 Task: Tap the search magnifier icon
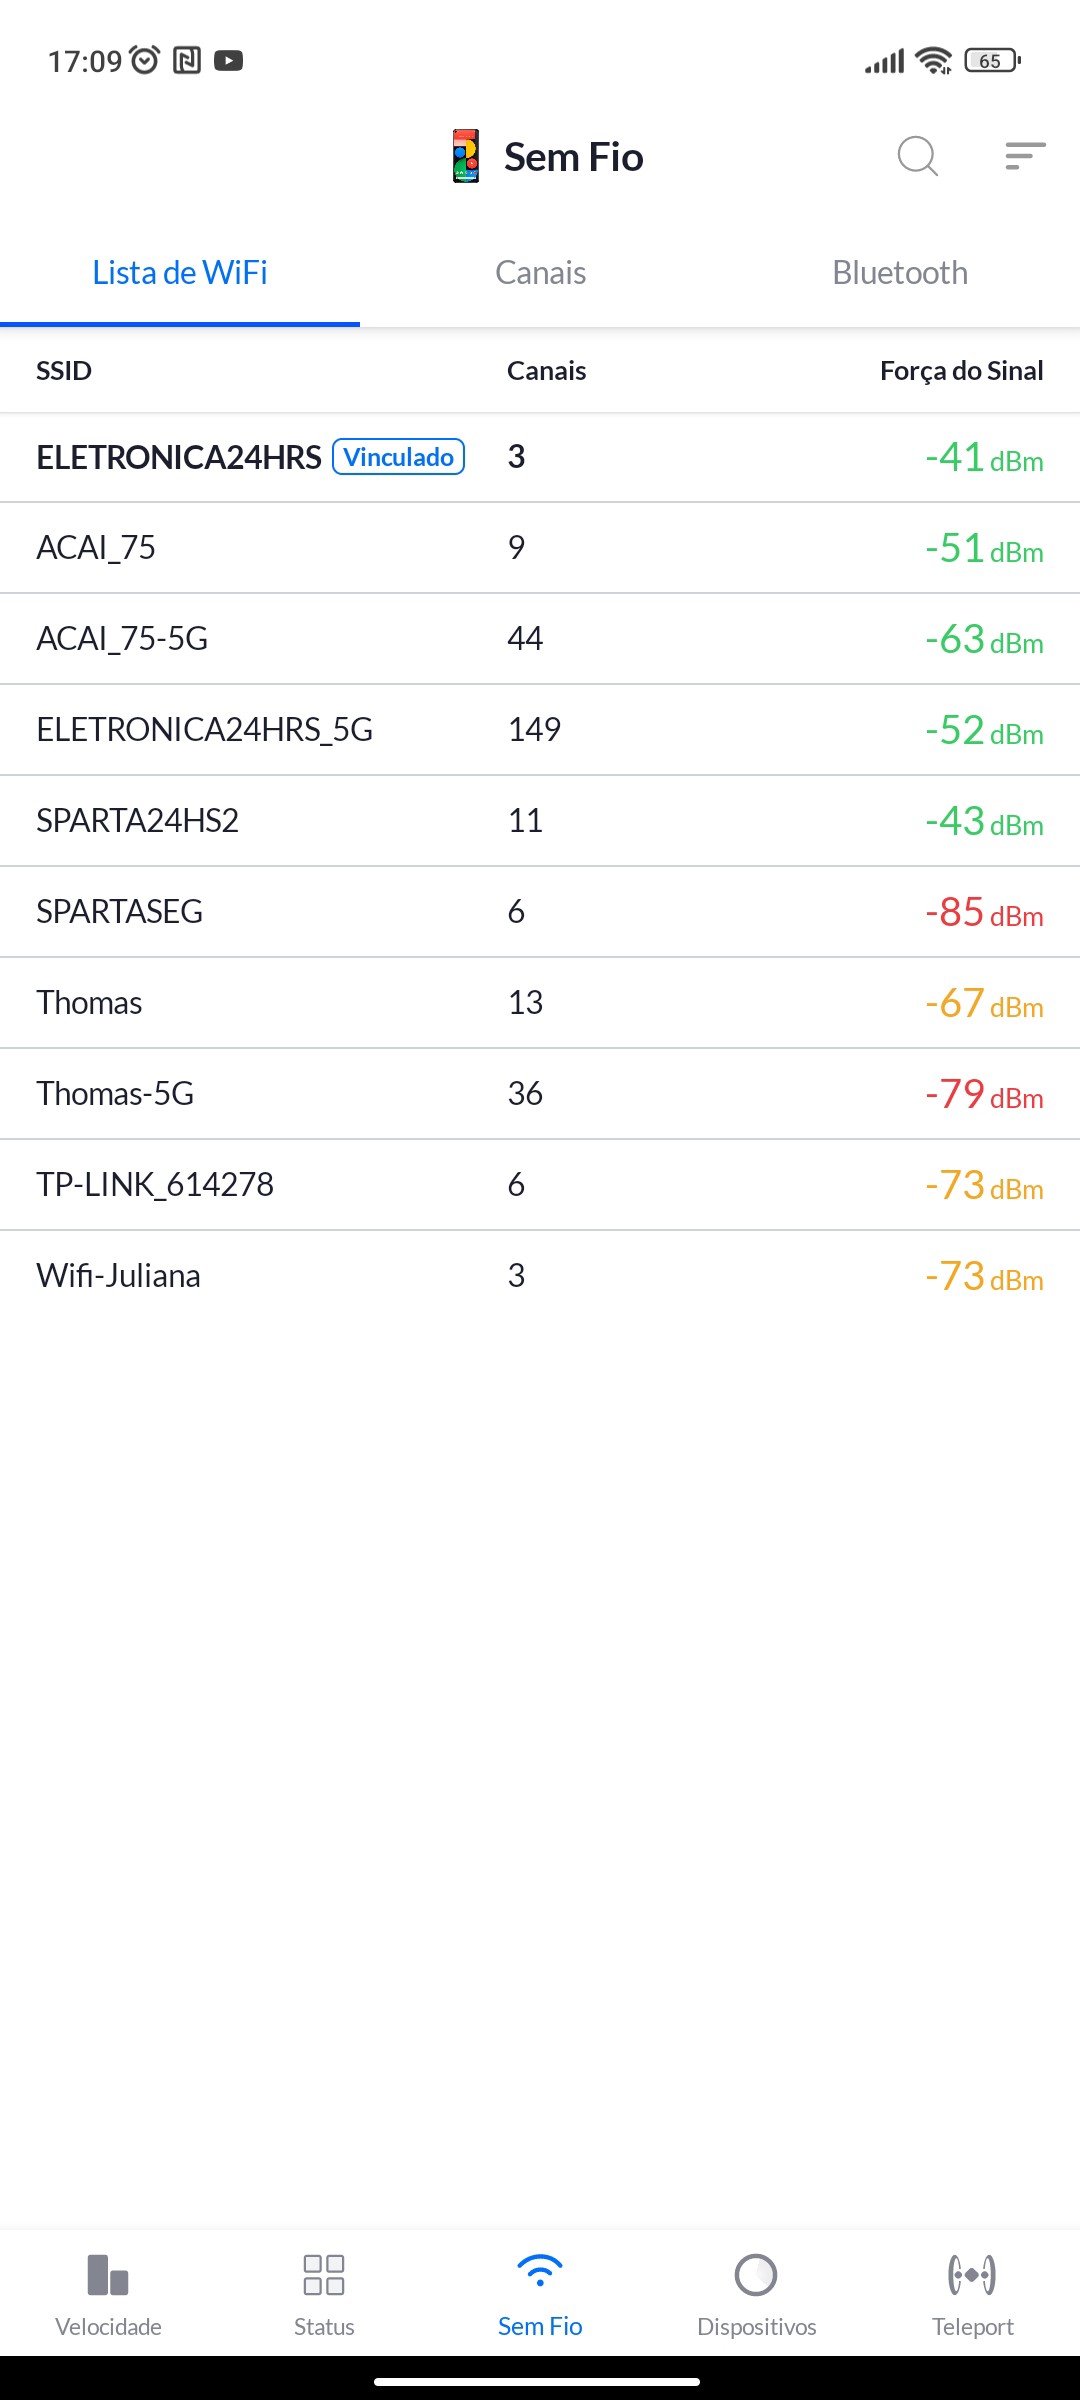[x=917, y=156]
